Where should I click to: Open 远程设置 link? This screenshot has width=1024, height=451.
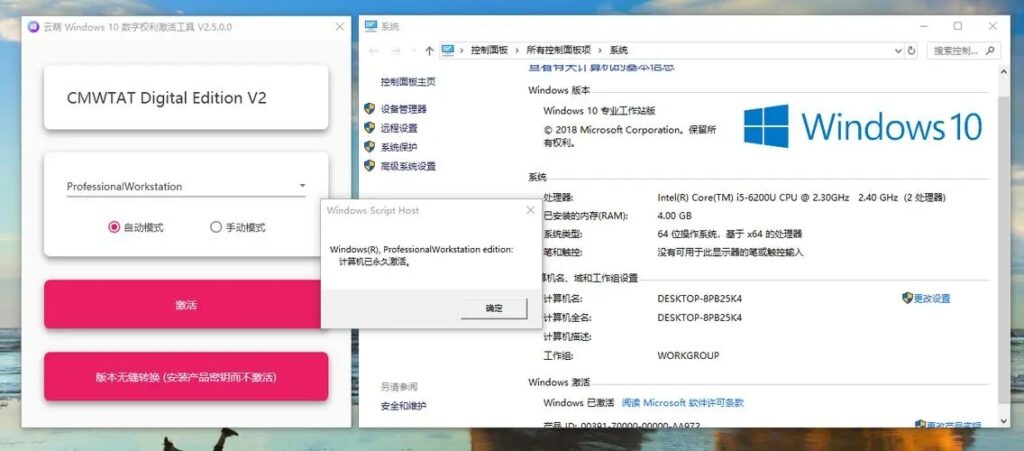pos(399,128)
